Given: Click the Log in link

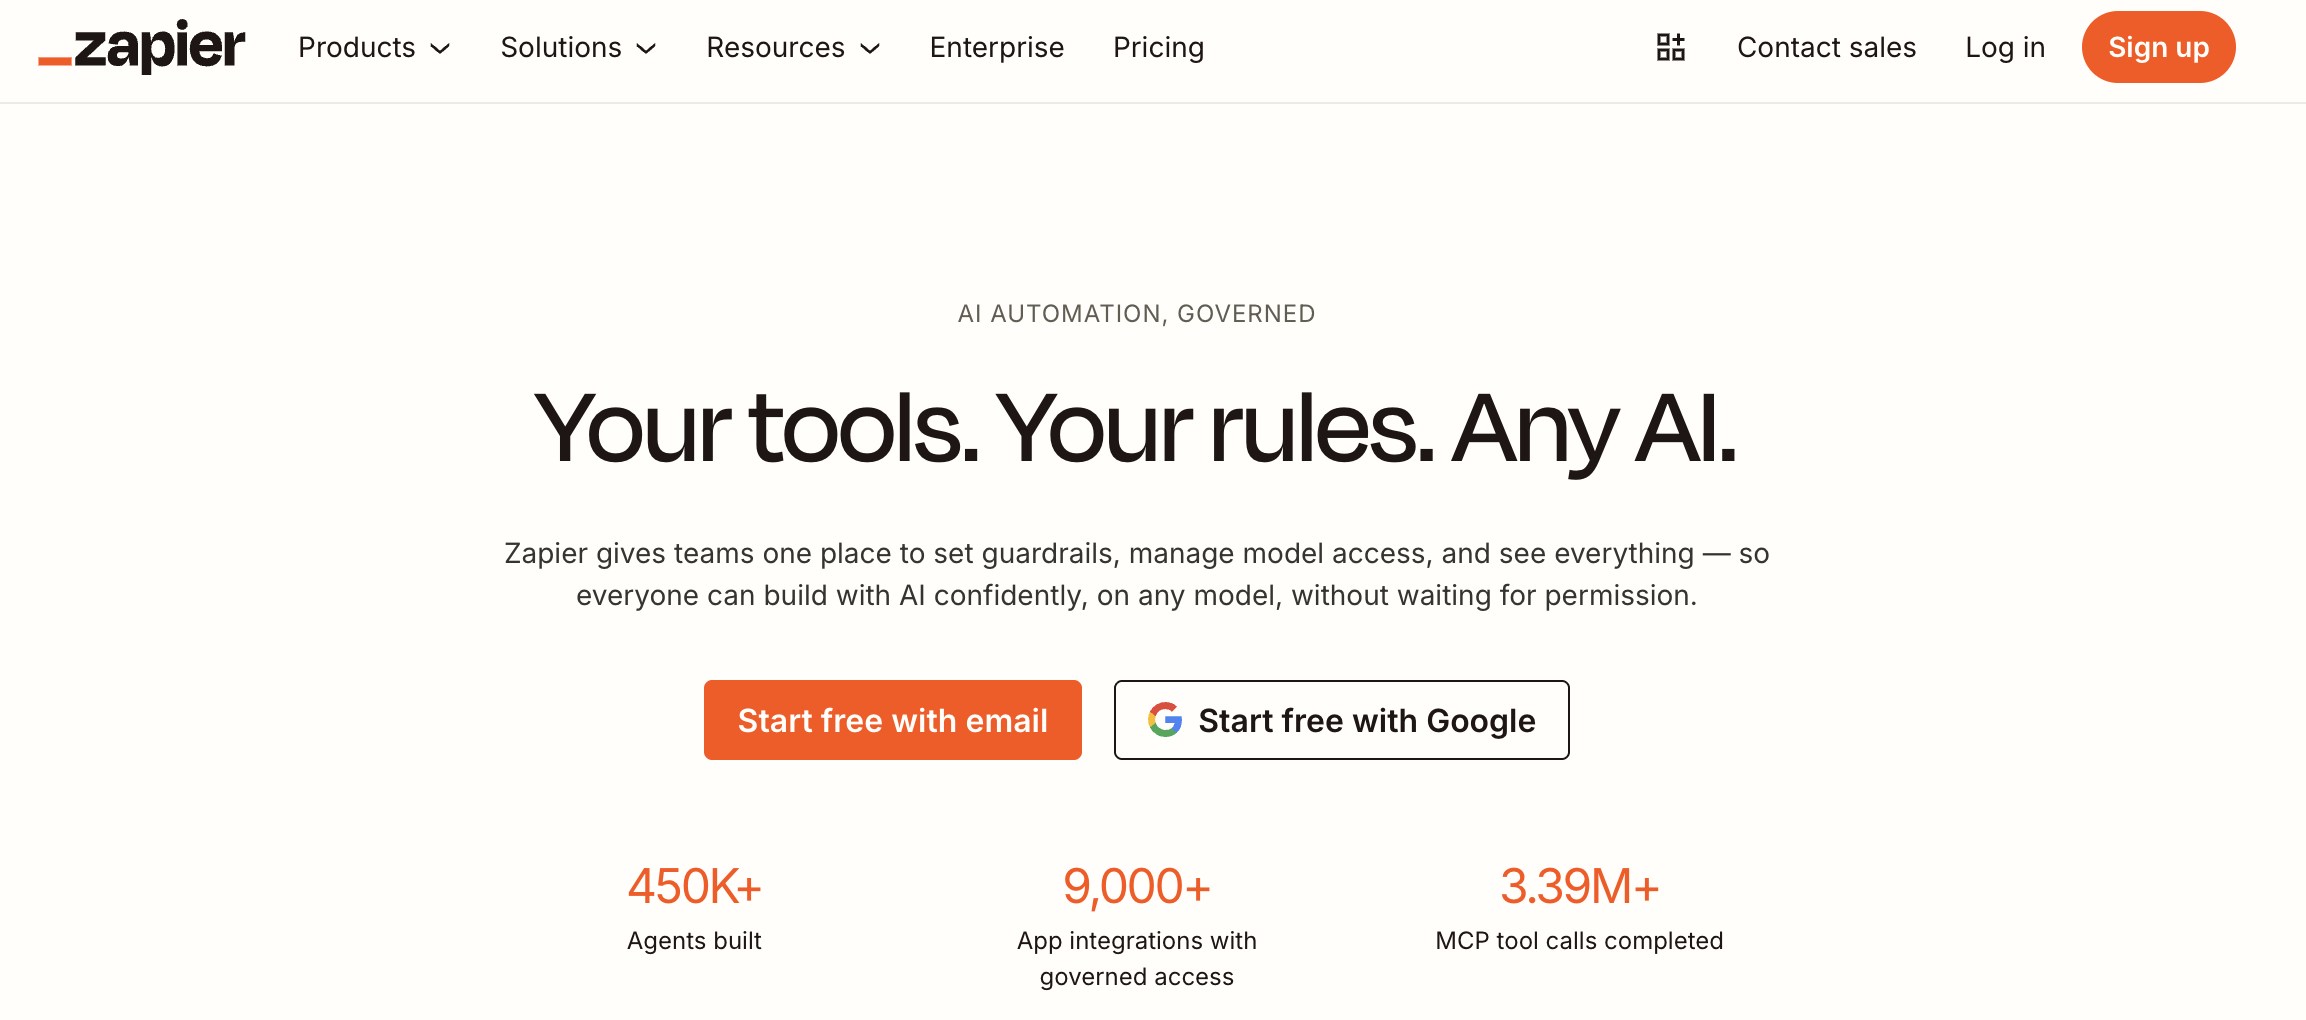Looking at the screenshot, I should [2005, 47].
